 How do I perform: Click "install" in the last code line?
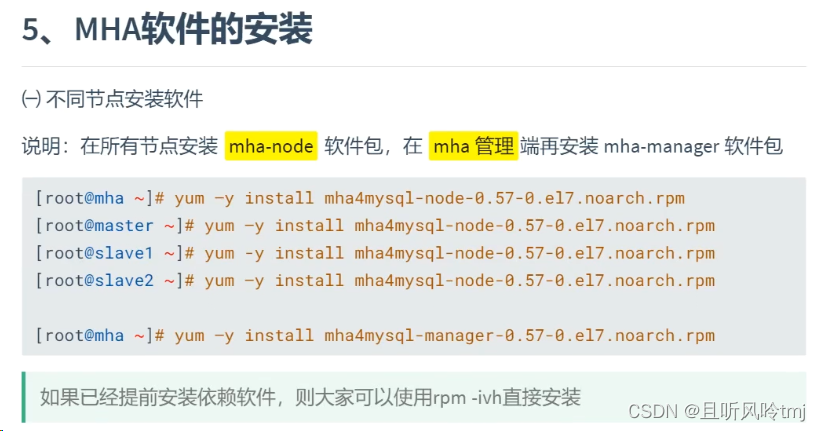point(275,335)
